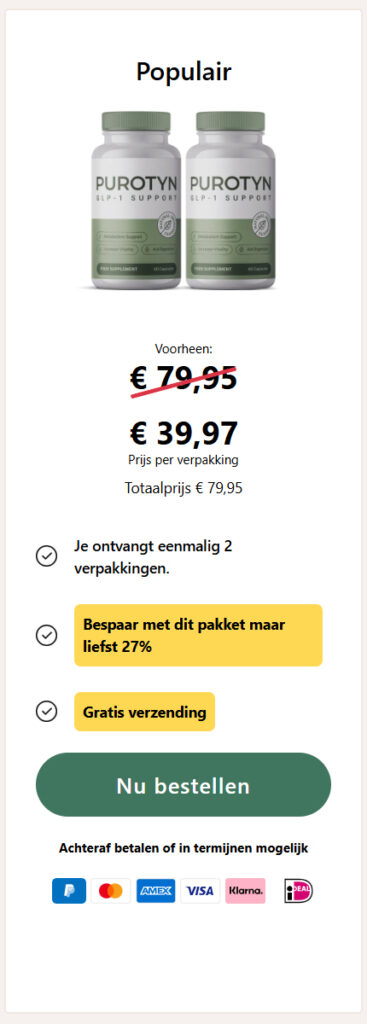Click the VISA payment icon
The image size is (367, 1024).
pos(200,891)
